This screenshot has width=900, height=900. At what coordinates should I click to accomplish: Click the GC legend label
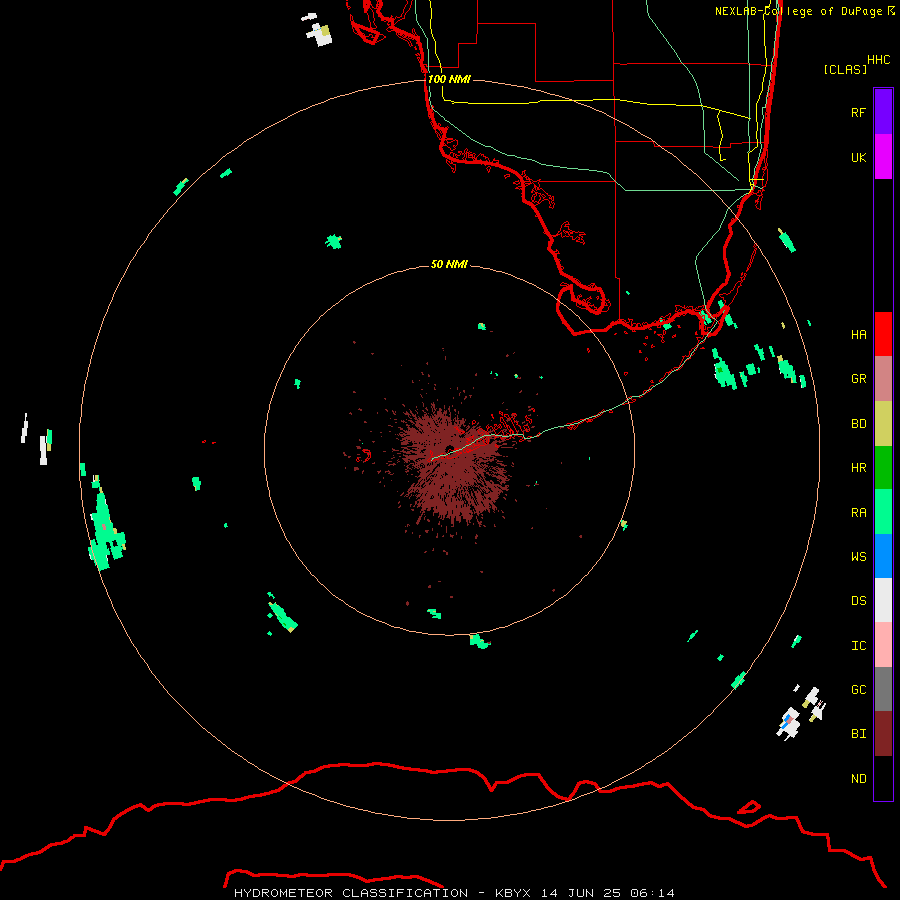(858, 690)
